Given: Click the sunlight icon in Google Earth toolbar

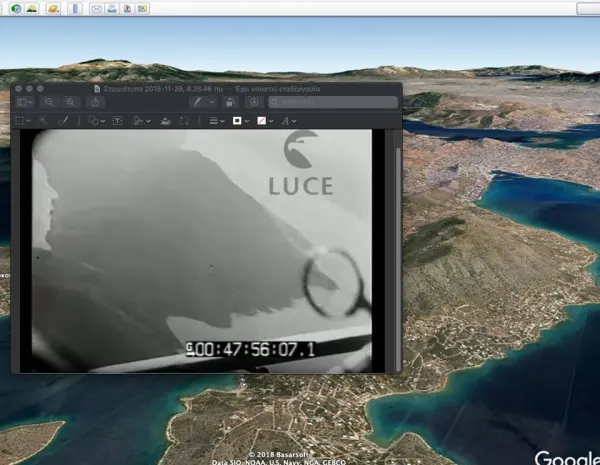Looking at the screenshot, I should coord(32,8).
